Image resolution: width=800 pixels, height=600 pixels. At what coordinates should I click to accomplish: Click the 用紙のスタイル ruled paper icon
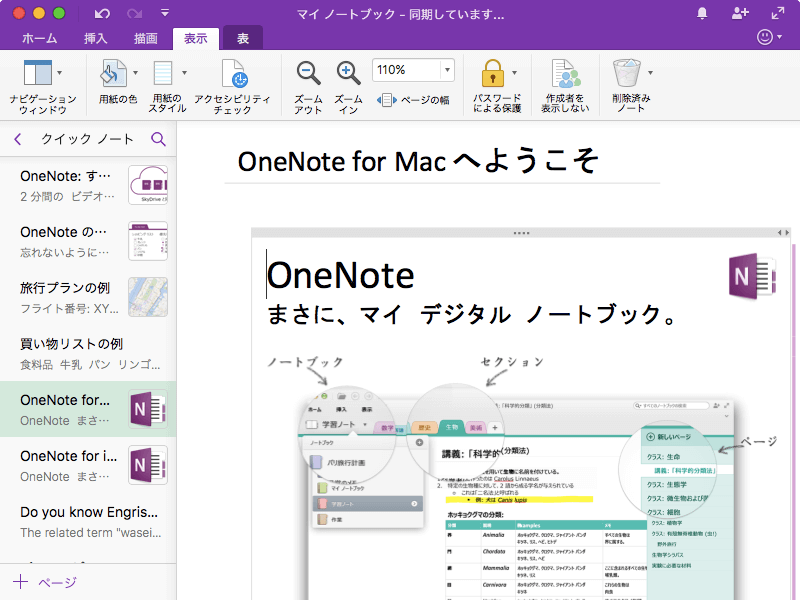coord(163,73)
